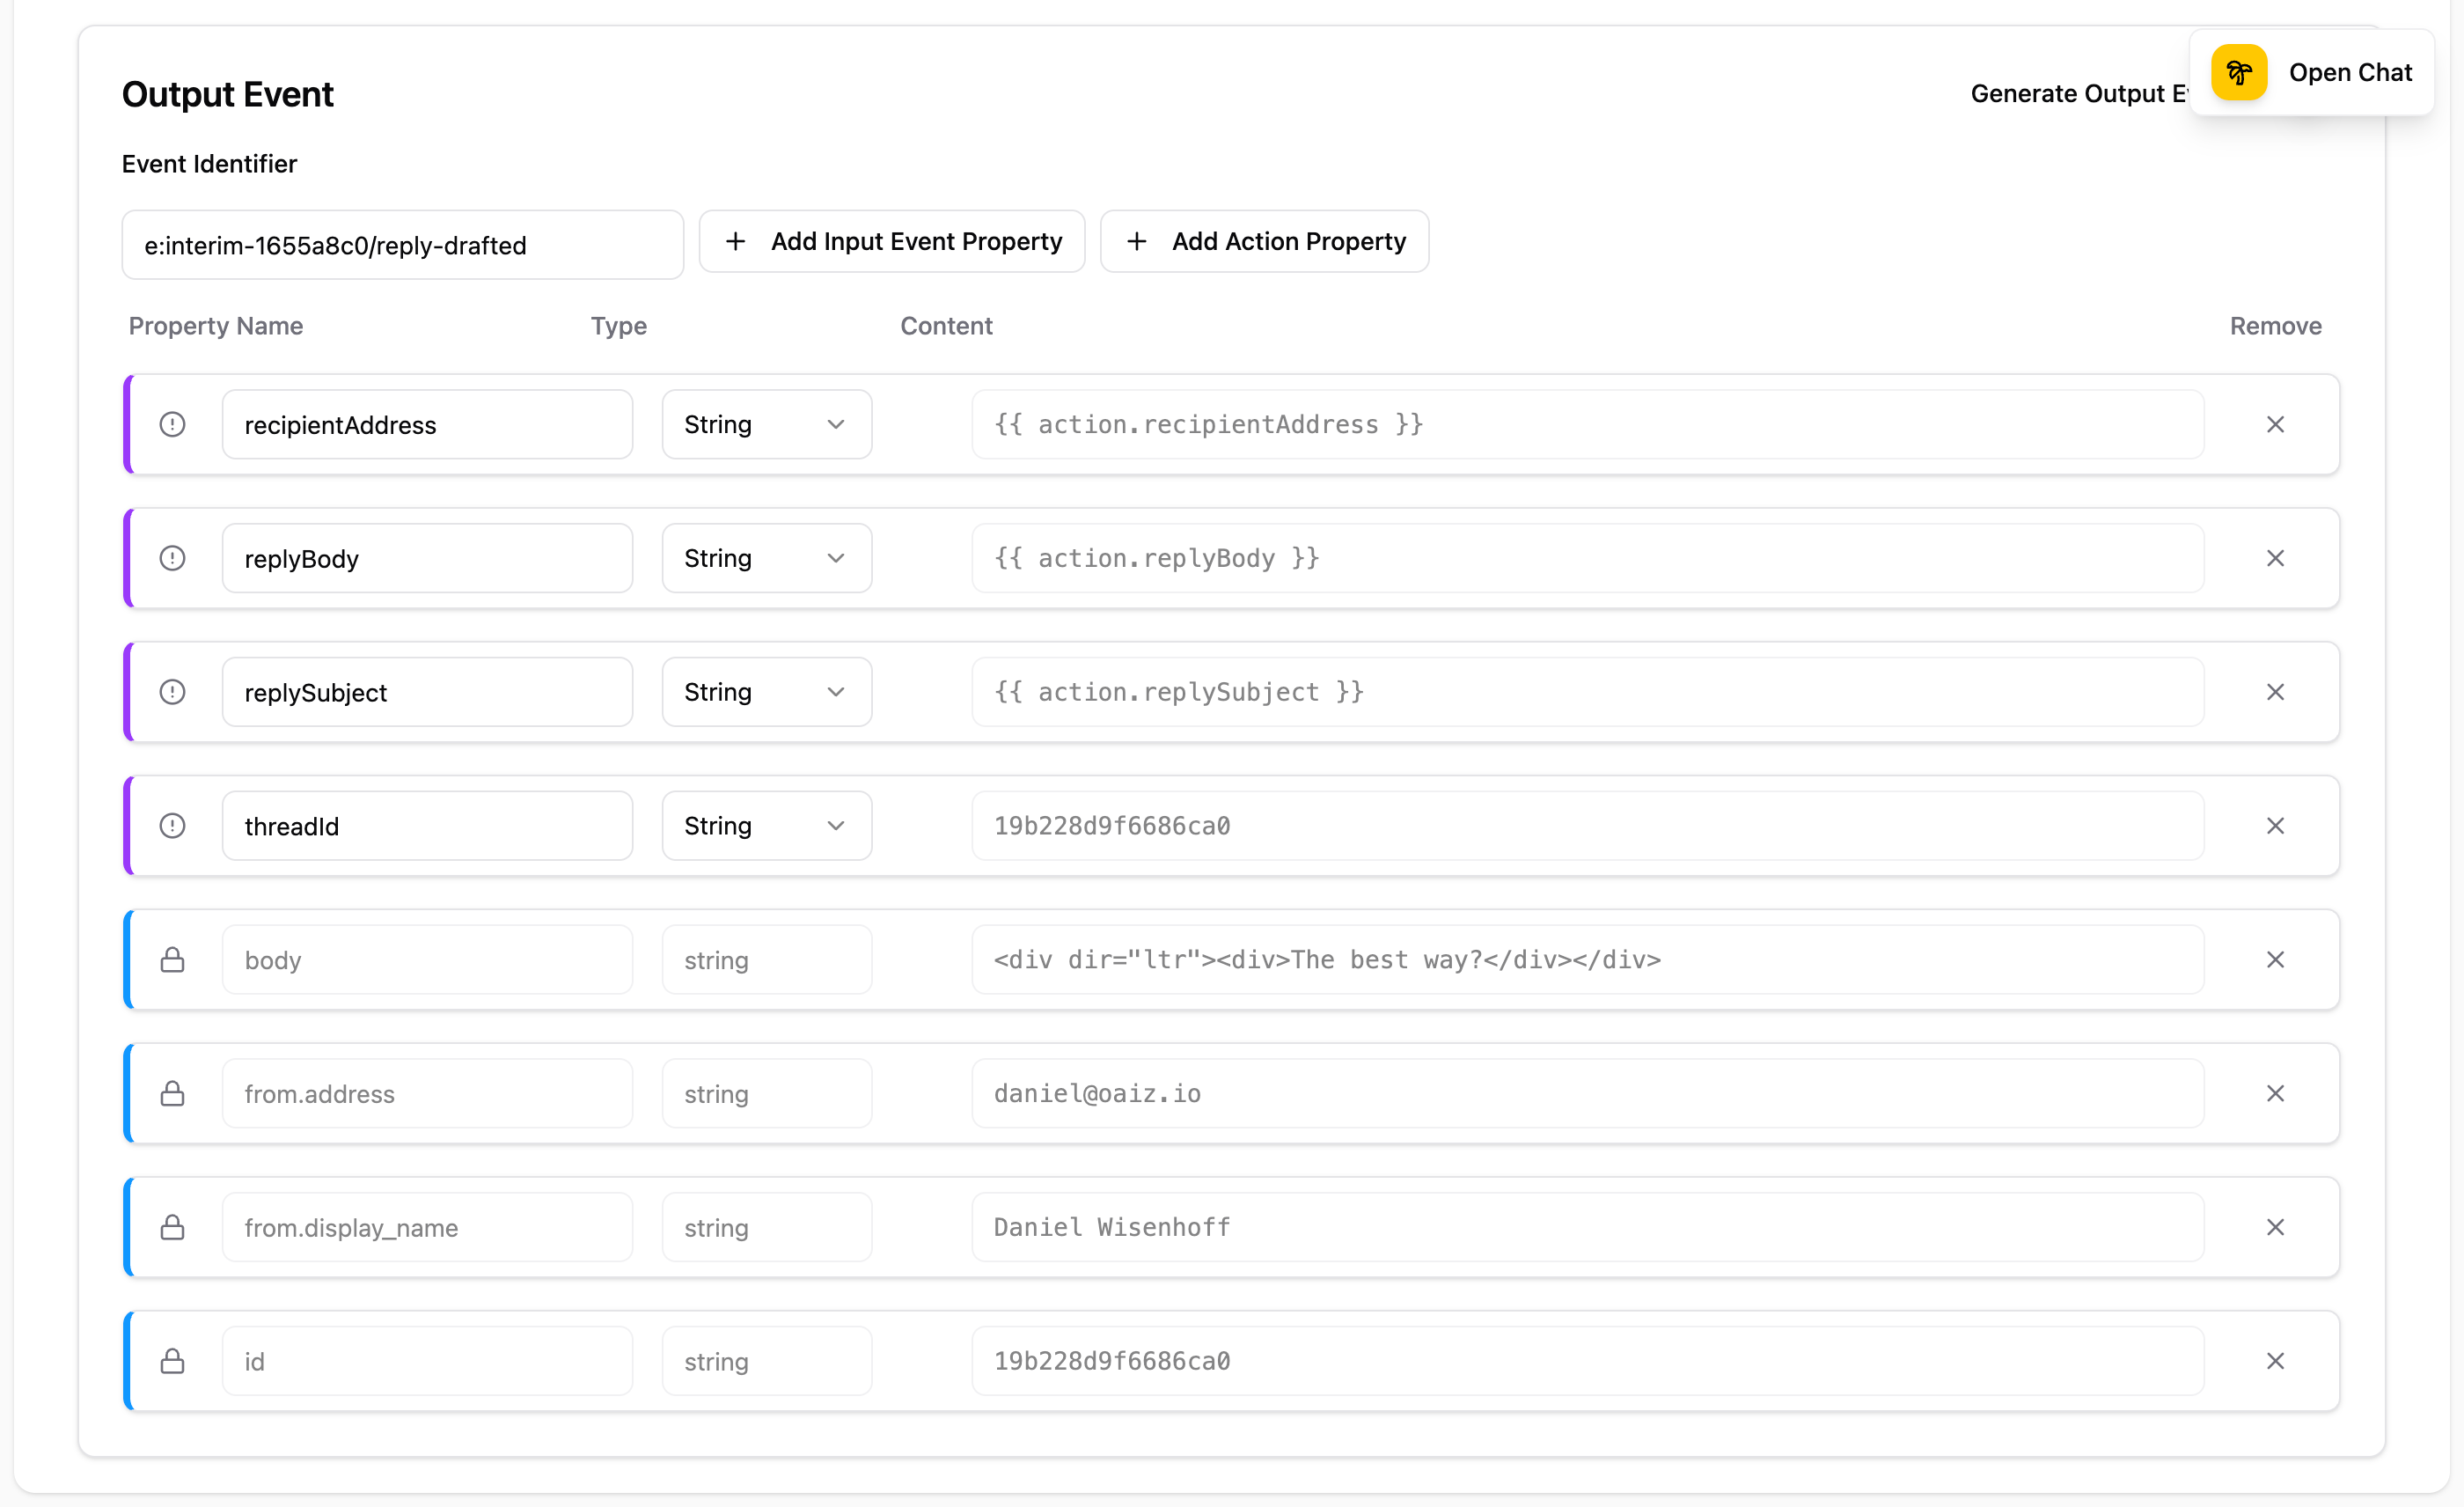The image size is (2464, 1507).
Task: Open the type dropdown for recipientAddress
Action: (x=766, y=424)
